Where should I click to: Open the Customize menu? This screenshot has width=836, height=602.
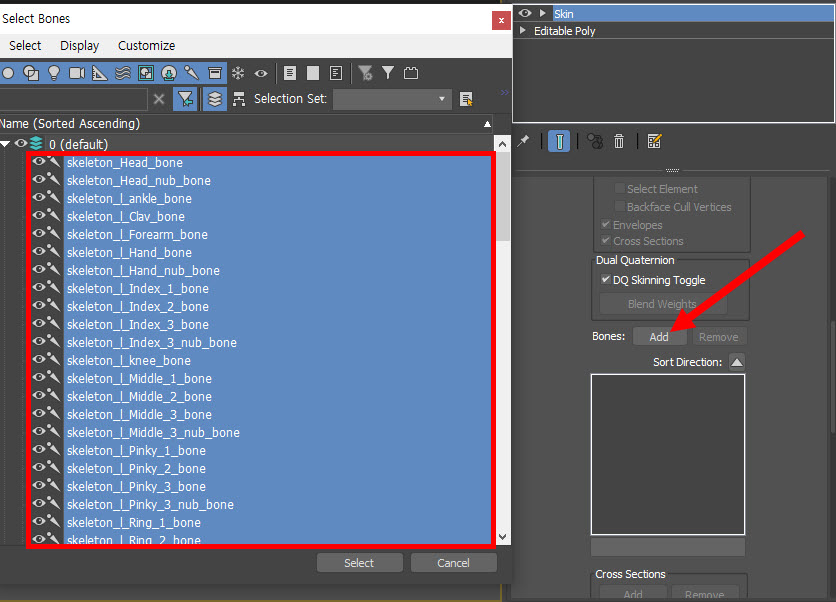coord(146,46)
